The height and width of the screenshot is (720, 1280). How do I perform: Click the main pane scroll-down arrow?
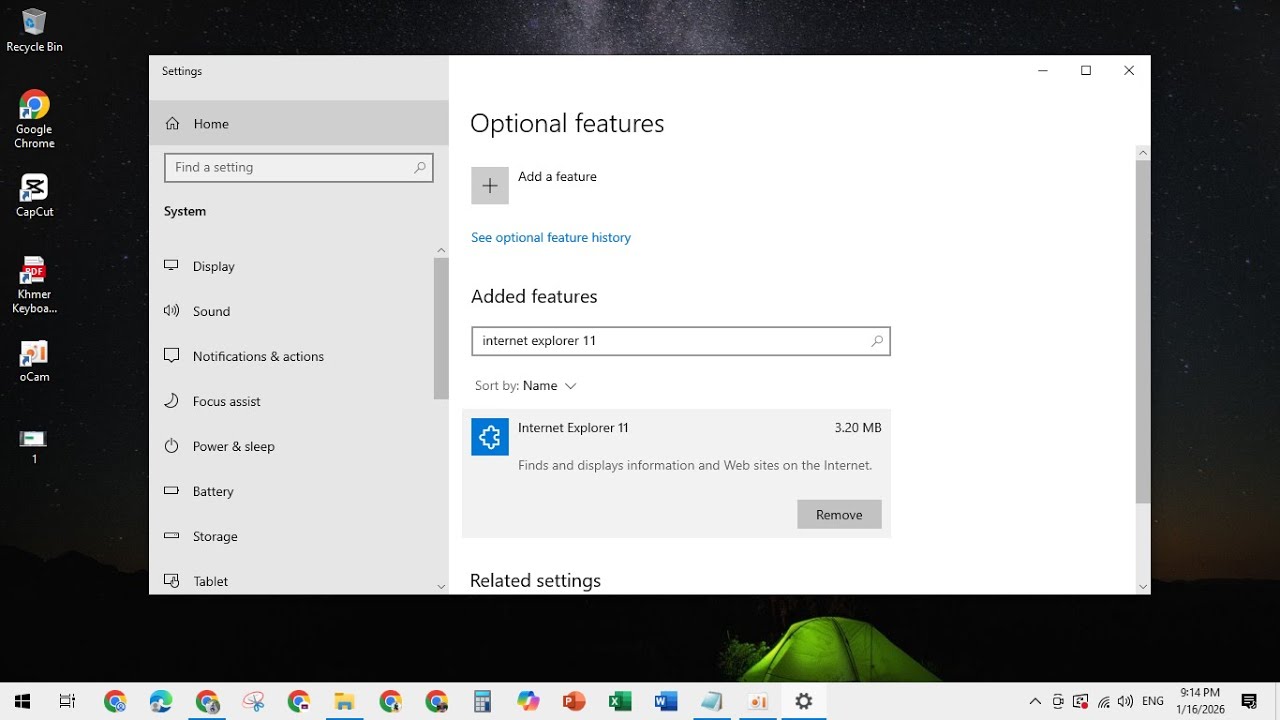(1143, 587)
